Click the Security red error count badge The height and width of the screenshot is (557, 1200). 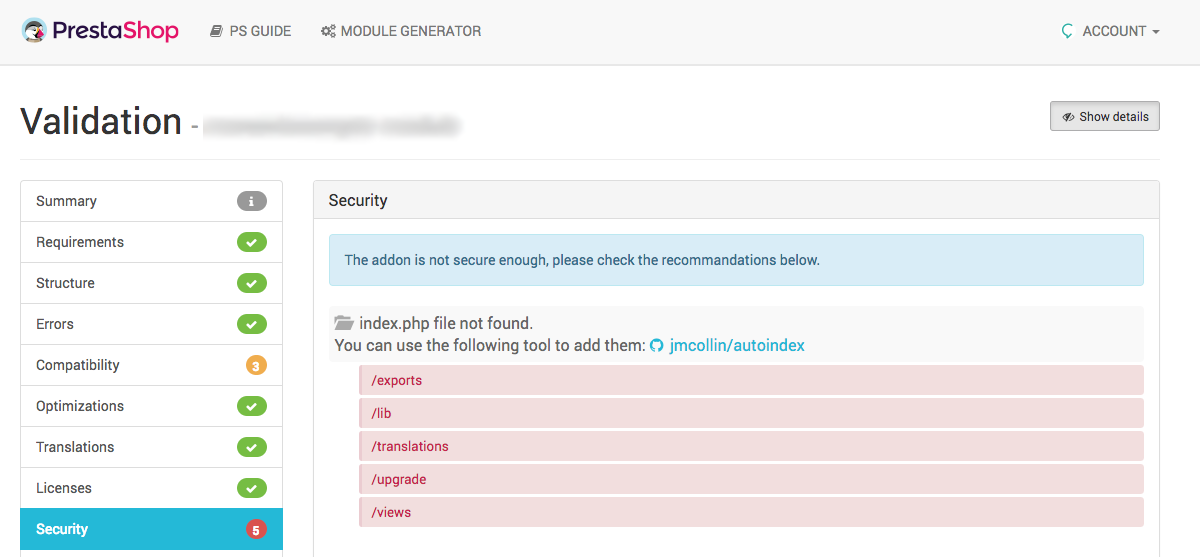coord(256,529)
